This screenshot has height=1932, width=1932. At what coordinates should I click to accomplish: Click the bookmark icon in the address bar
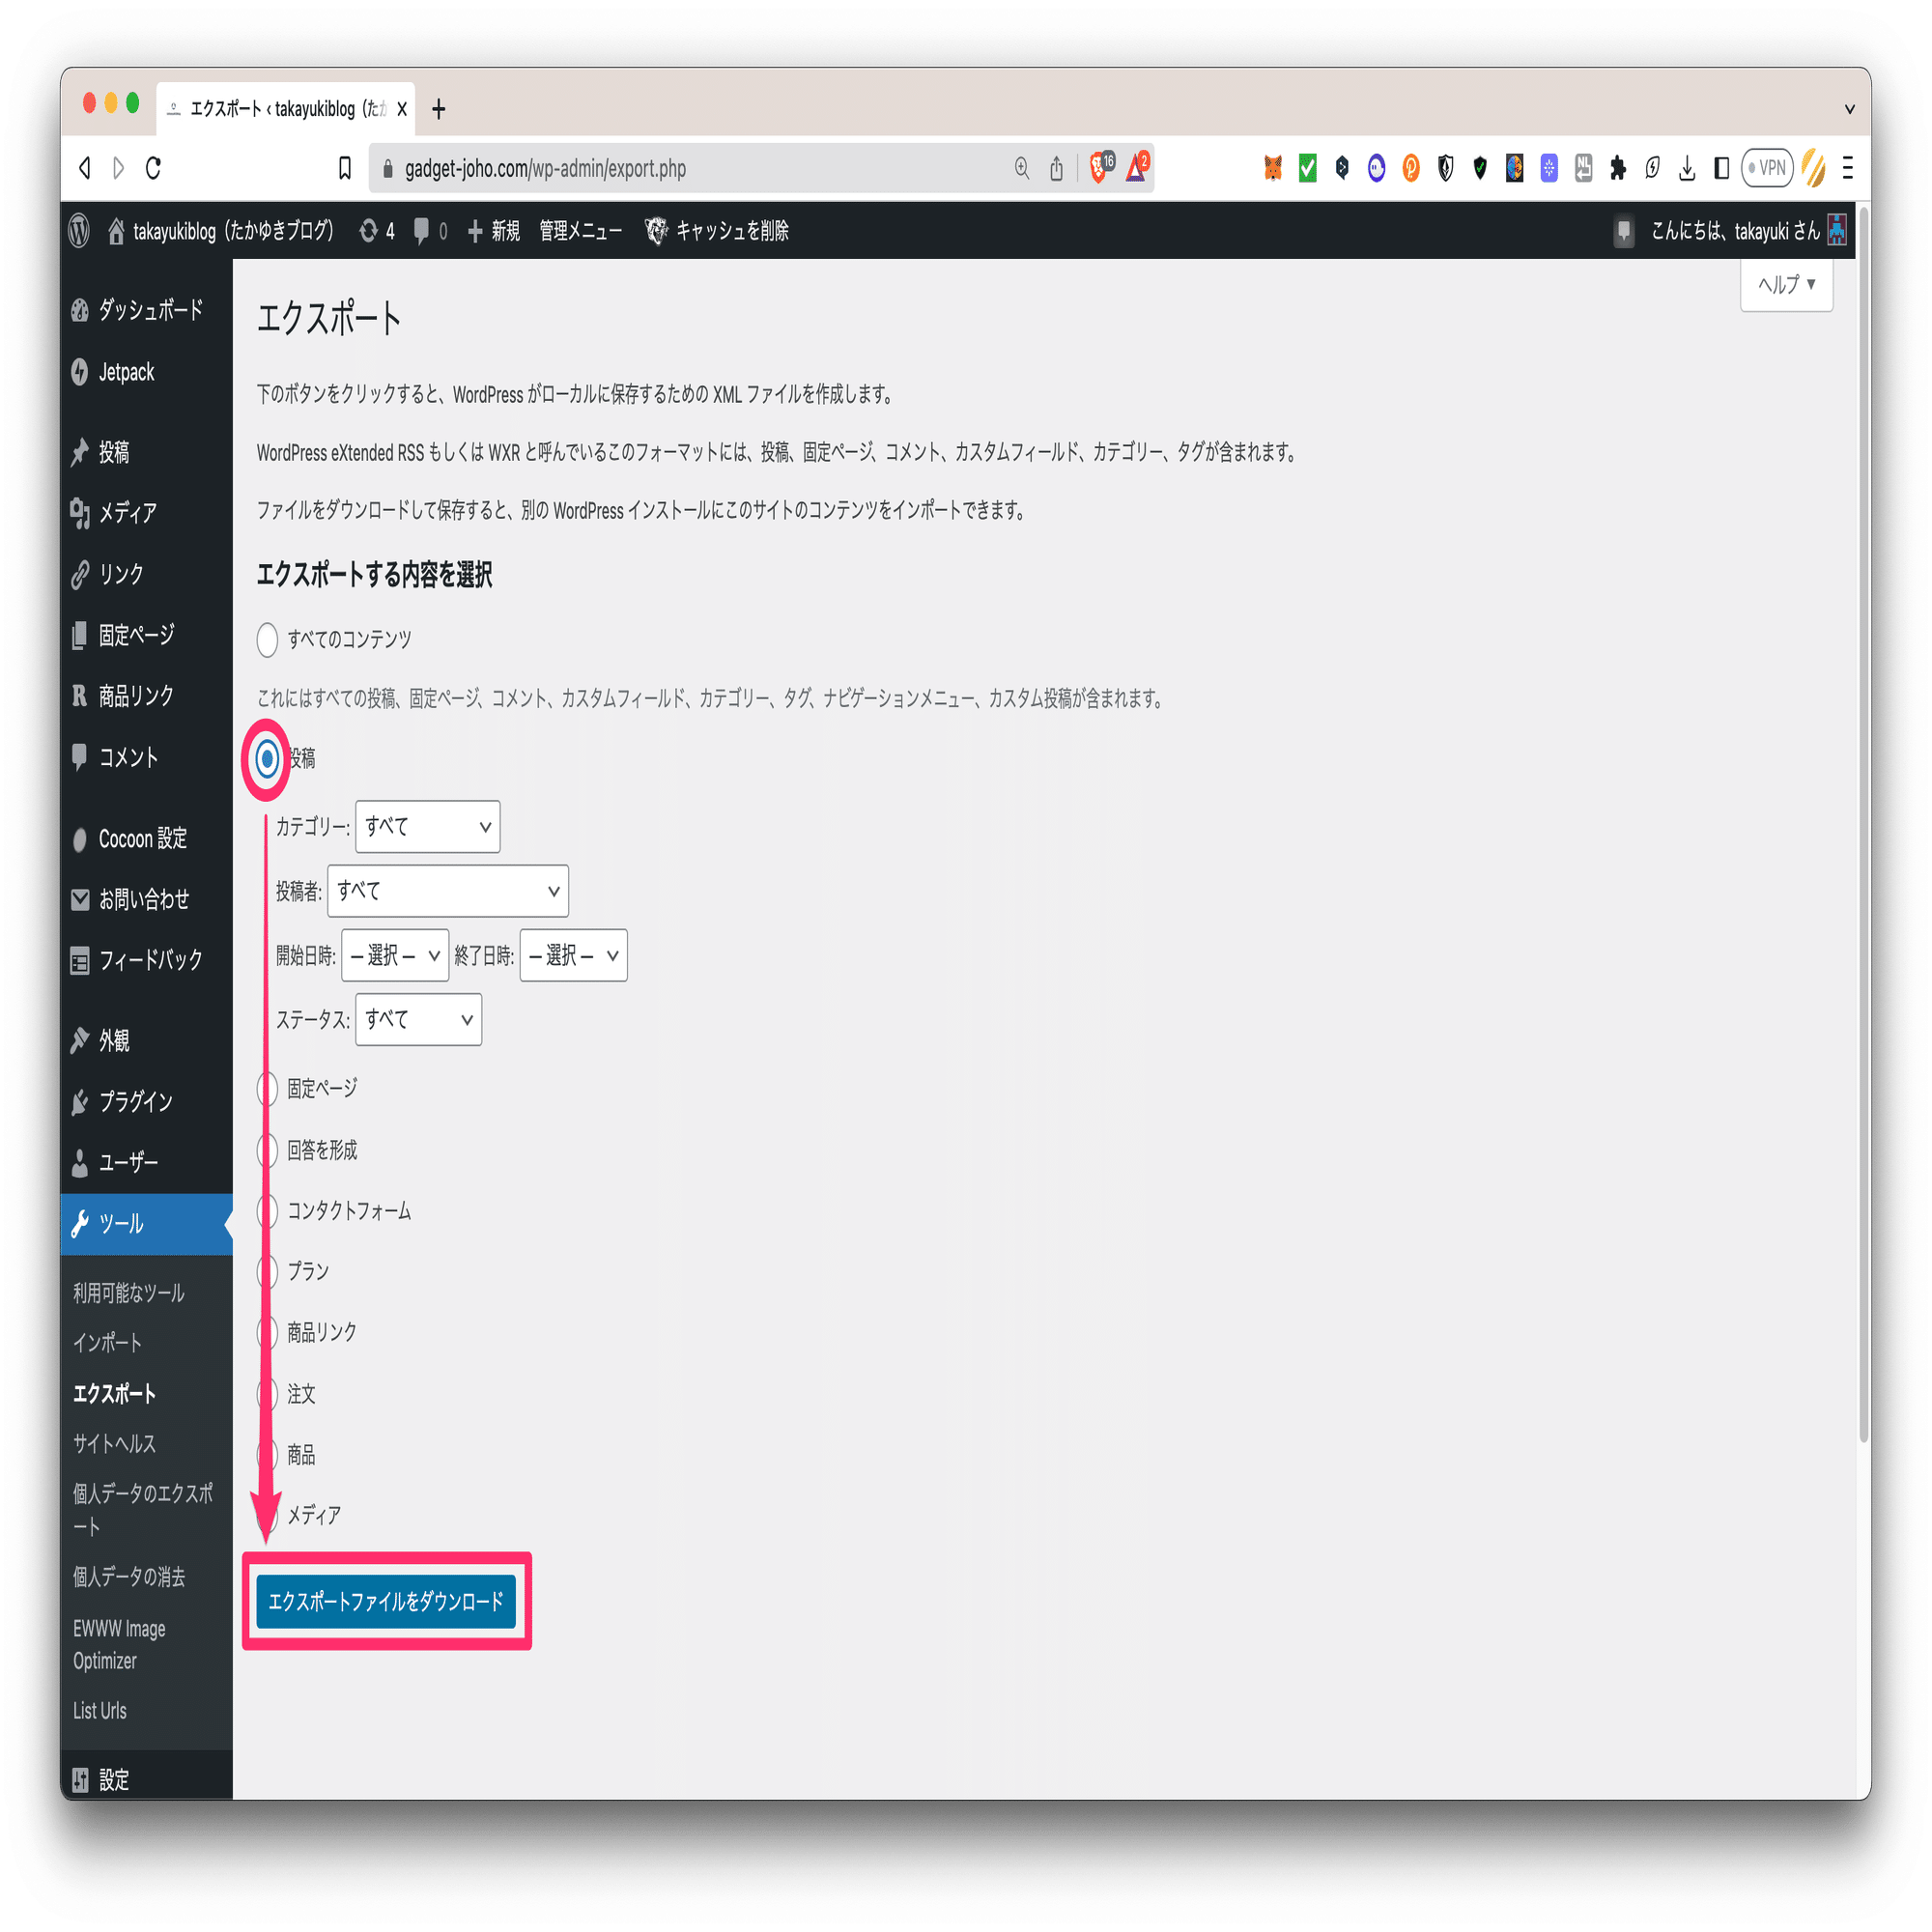pos(345,168)
